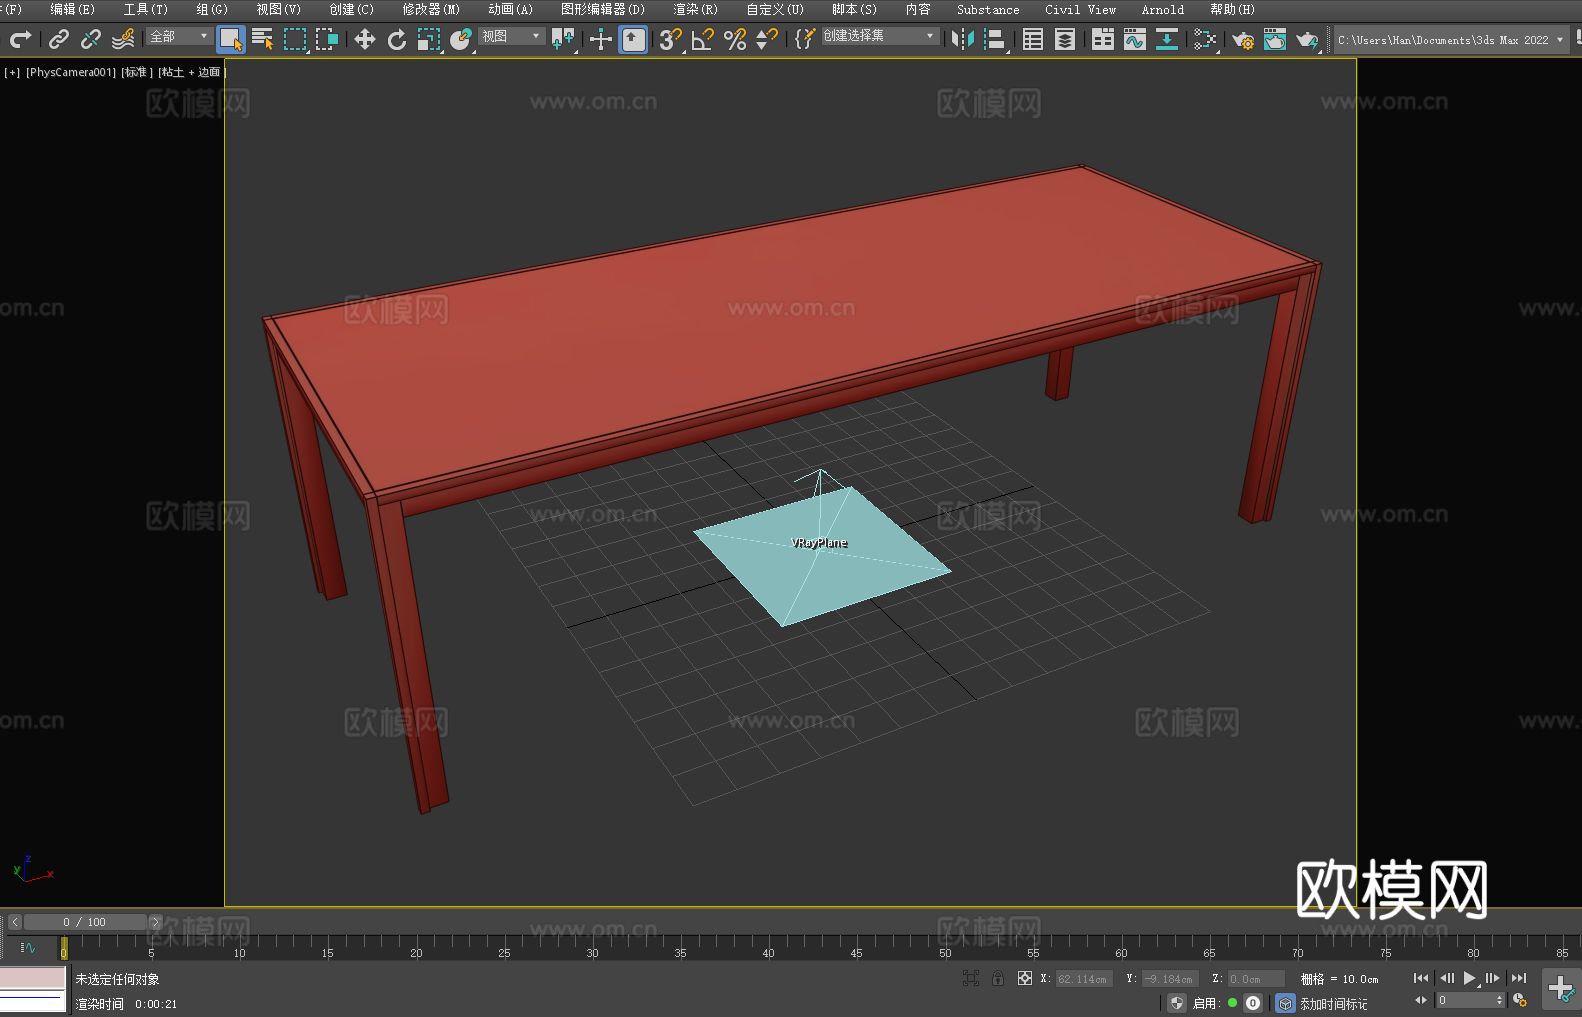Image resolution: width=1582 pixels, height=1017 pixels.
Task: Open the 创建(C) menu
Action: click(351, 9)
